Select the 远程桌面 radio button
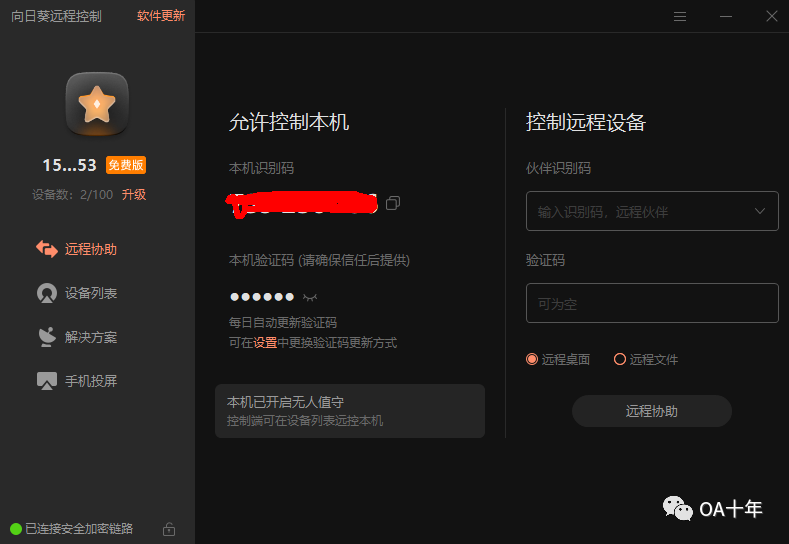Screen dimensions: 789x544 (x=532, y=359)
